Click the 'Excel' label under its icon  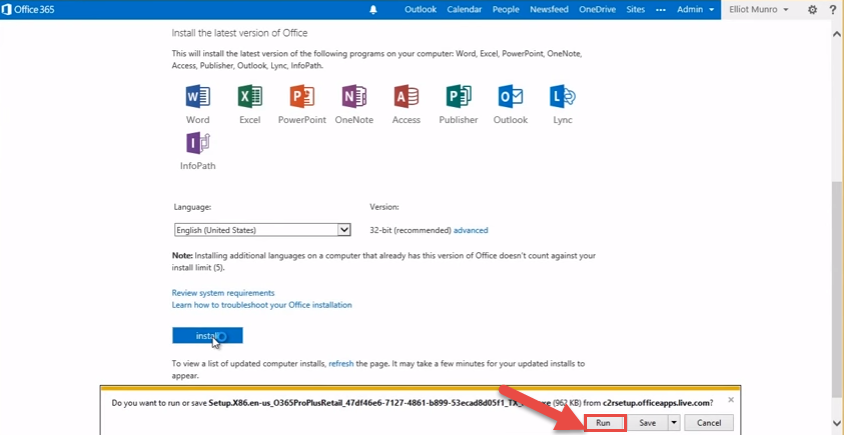coord(250,120)
